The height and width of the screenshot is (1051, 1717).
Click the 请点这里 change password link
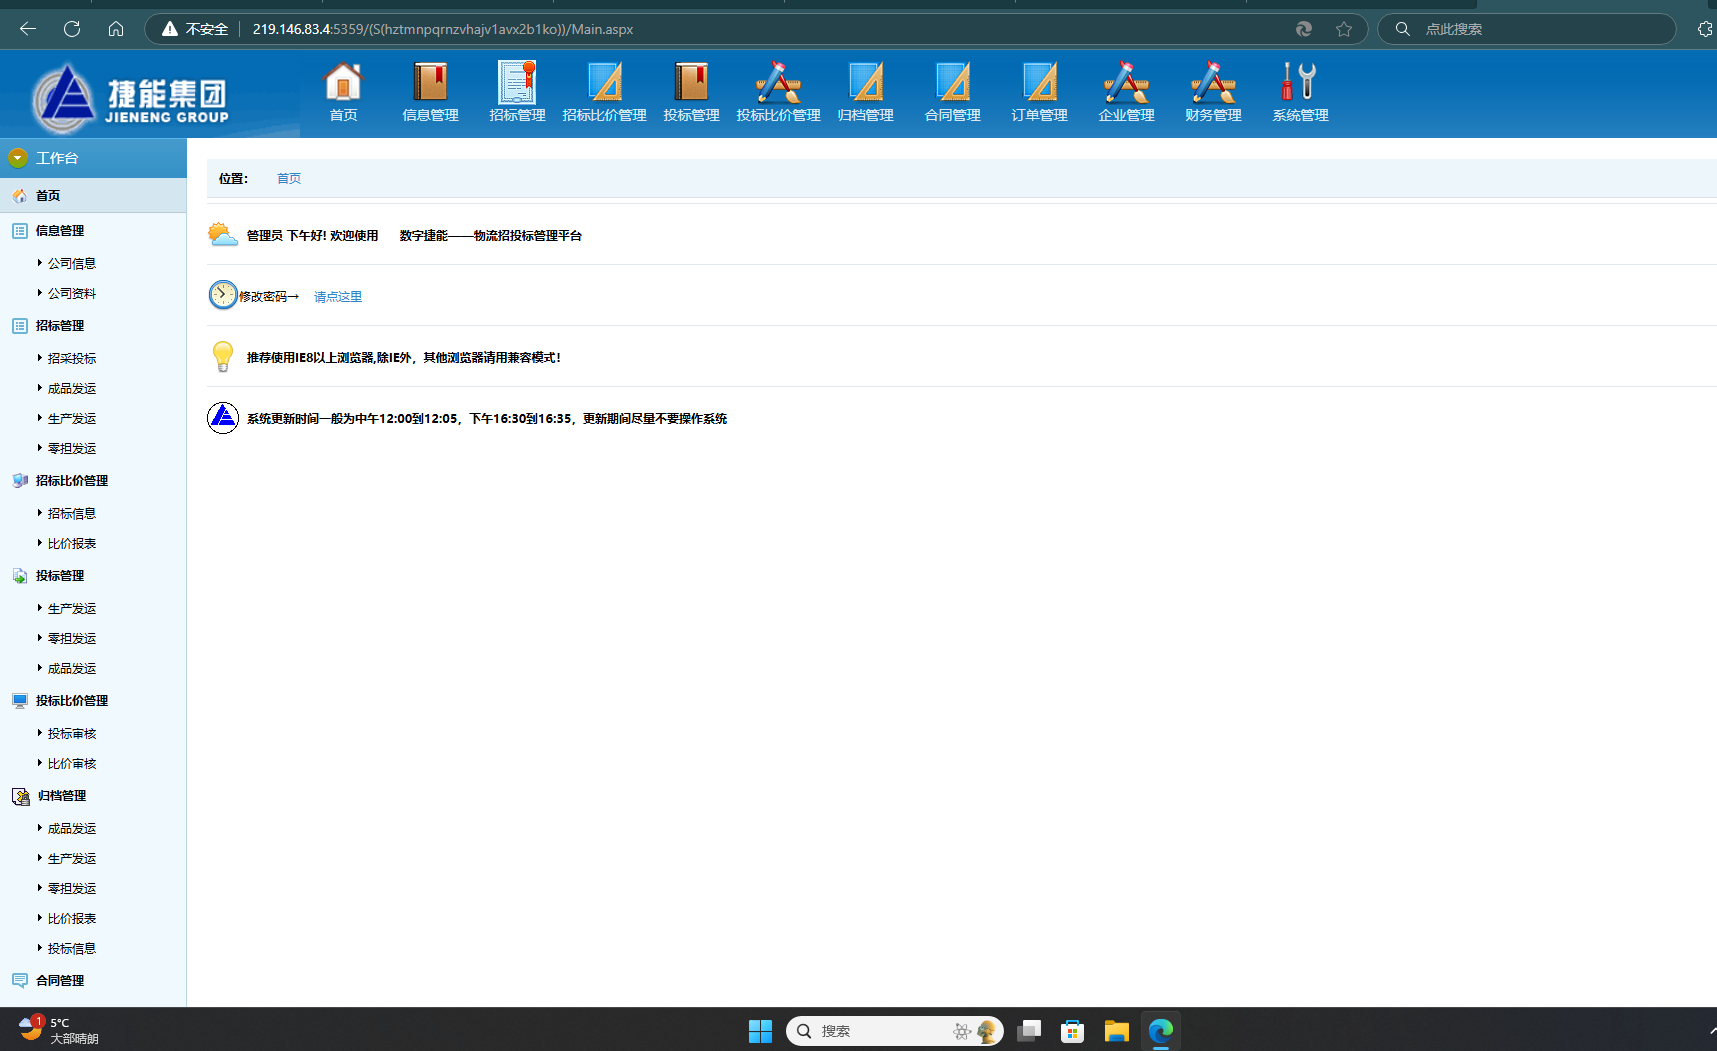pyautogui.click(x=338, y=297)
